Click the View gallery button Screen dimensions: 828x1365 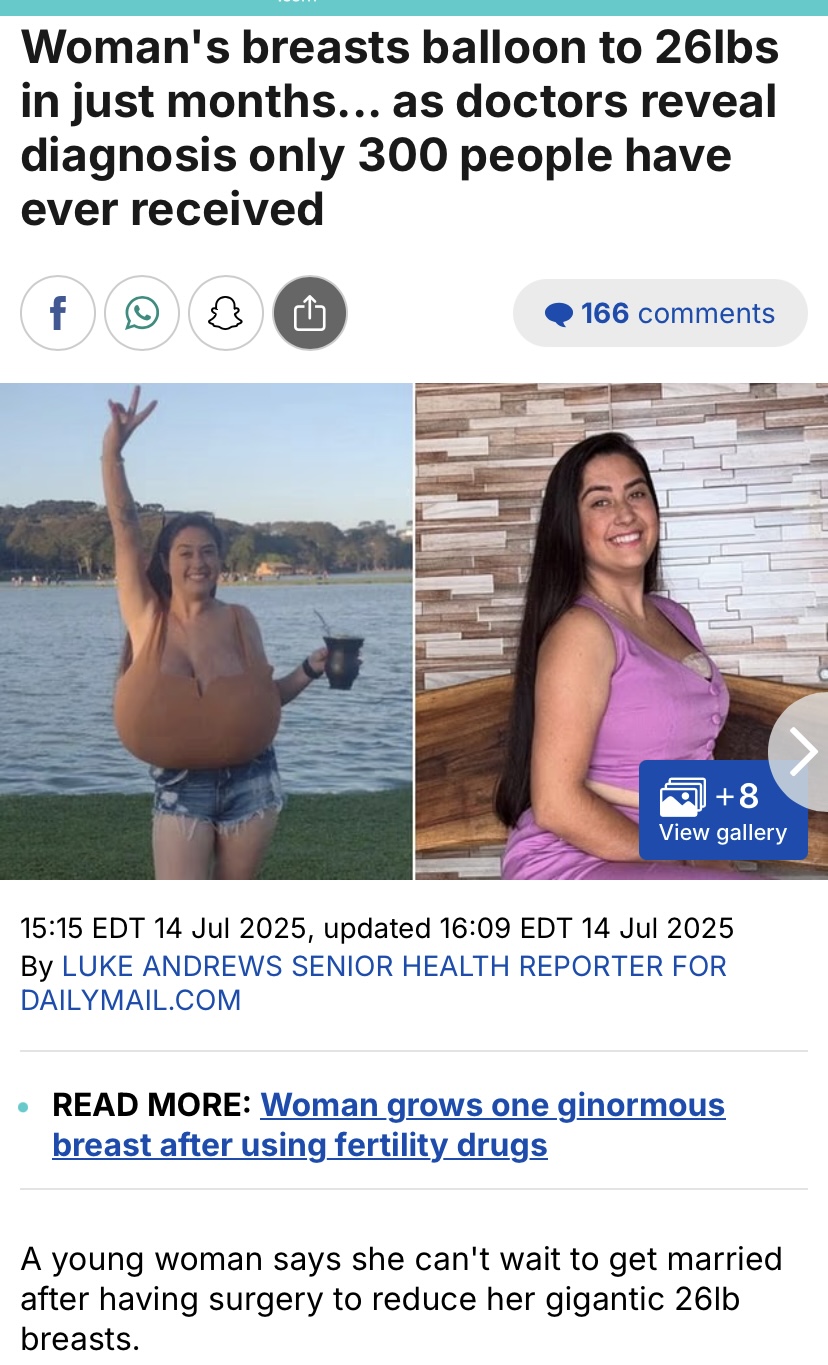[723, 810]
